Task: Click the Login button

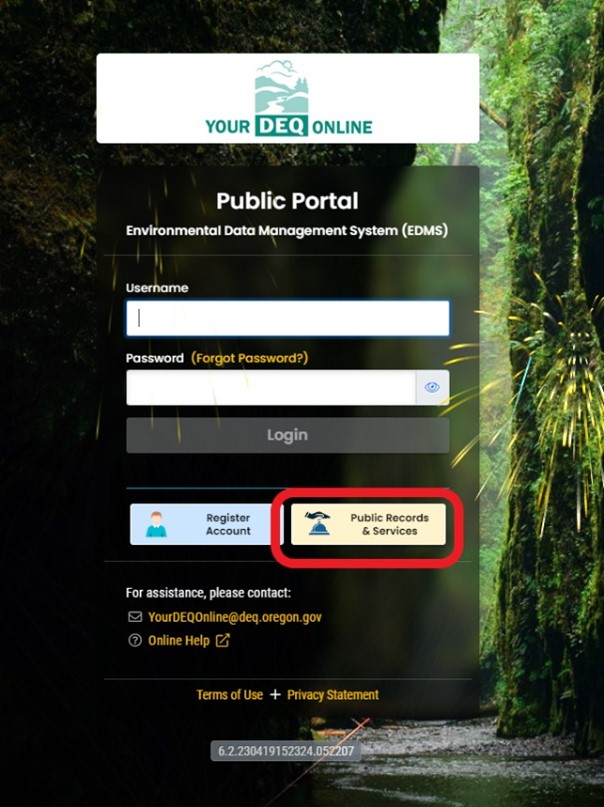Action: point(288,435)
